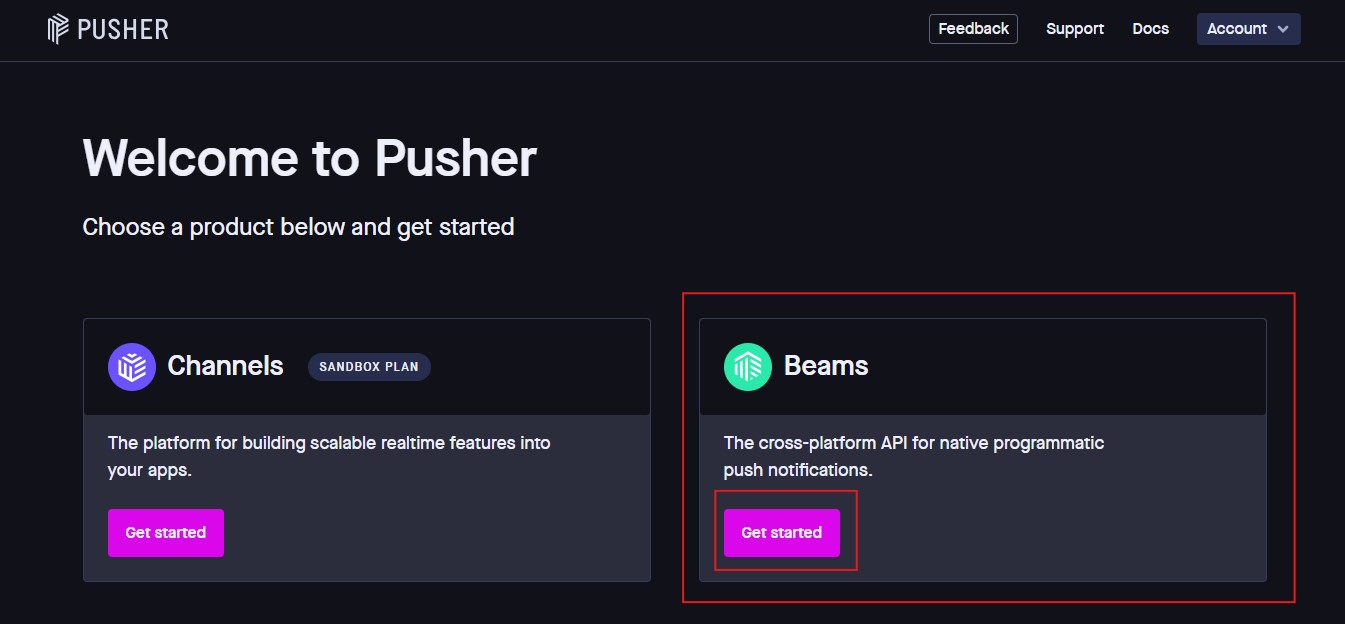Open the Docs link

click(1150, 29)
